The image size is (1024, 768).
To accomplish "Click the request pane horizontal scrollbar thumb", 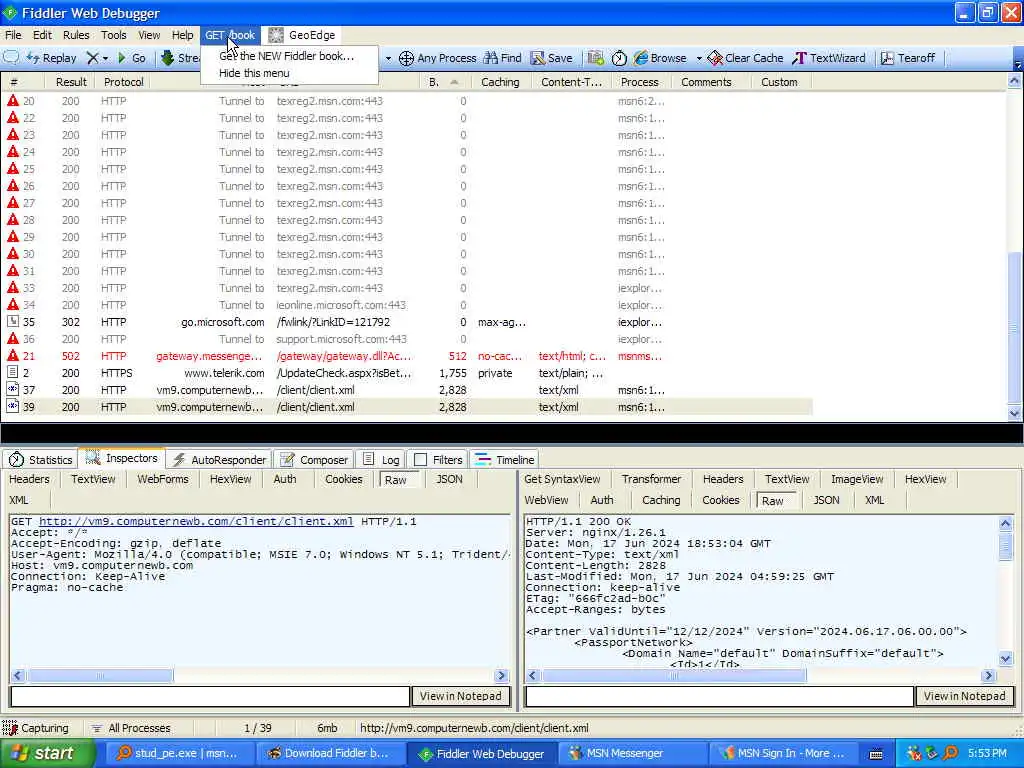I will coord(100,676).
